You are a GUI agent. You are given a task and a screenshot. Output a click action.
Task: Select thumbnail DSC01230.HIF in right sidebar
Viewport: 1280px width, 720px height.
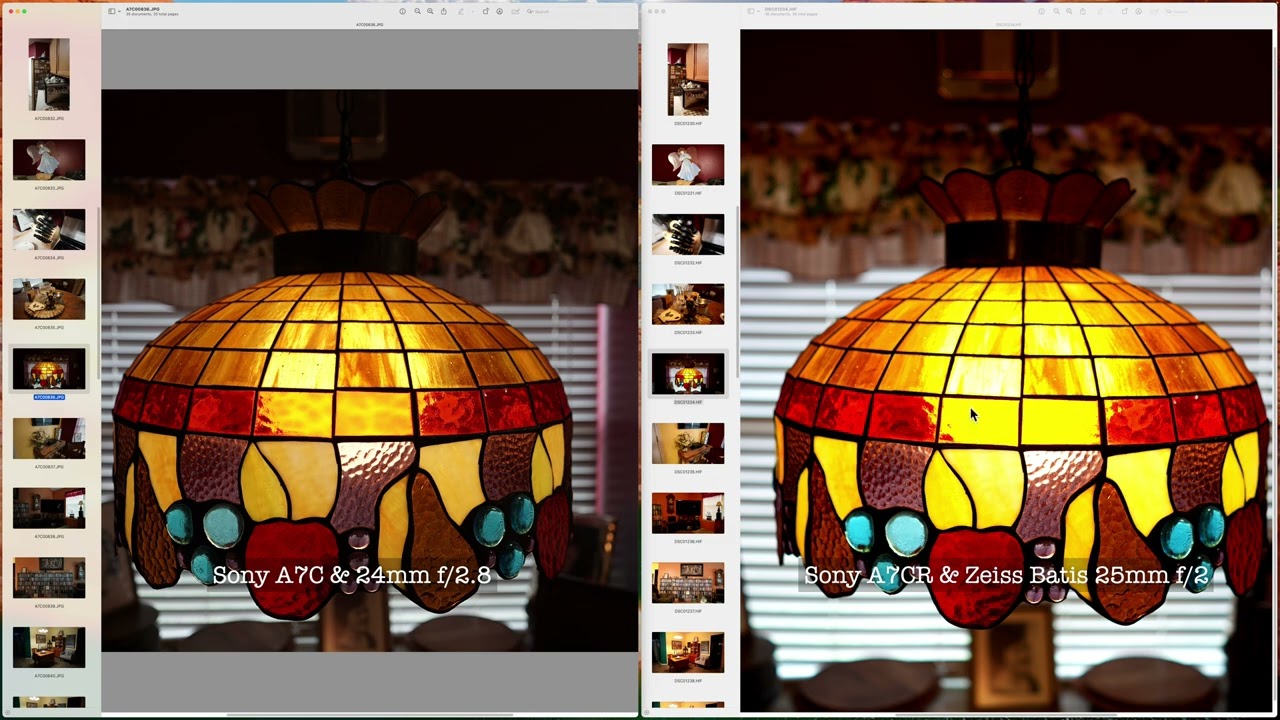click(688, 79)
